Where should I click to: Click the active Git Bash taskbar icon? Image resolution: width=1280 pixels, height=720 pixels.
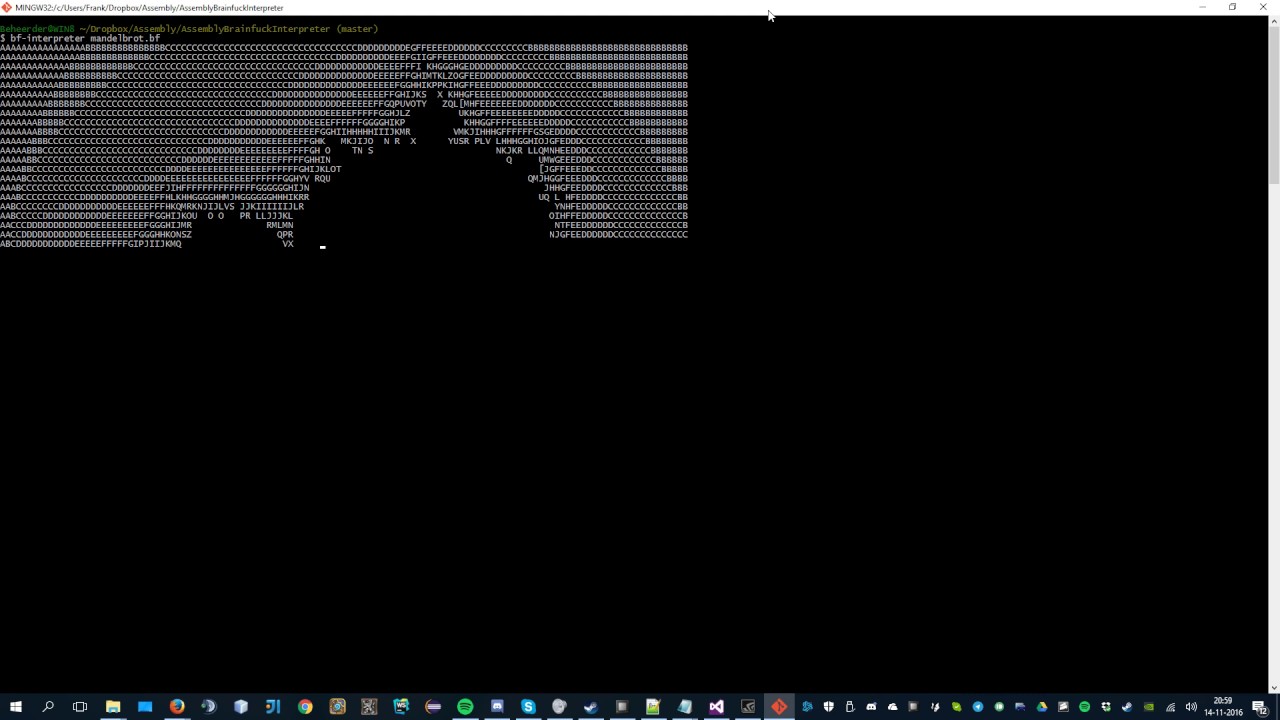[x=779, y=707]
